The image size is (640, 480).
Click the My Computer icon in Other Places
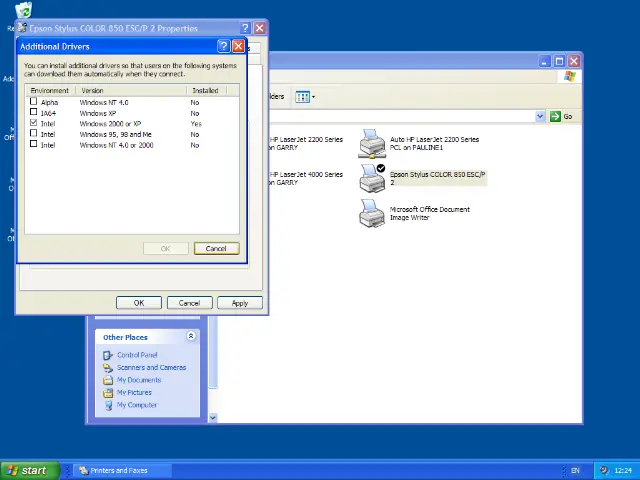(108, 405)
